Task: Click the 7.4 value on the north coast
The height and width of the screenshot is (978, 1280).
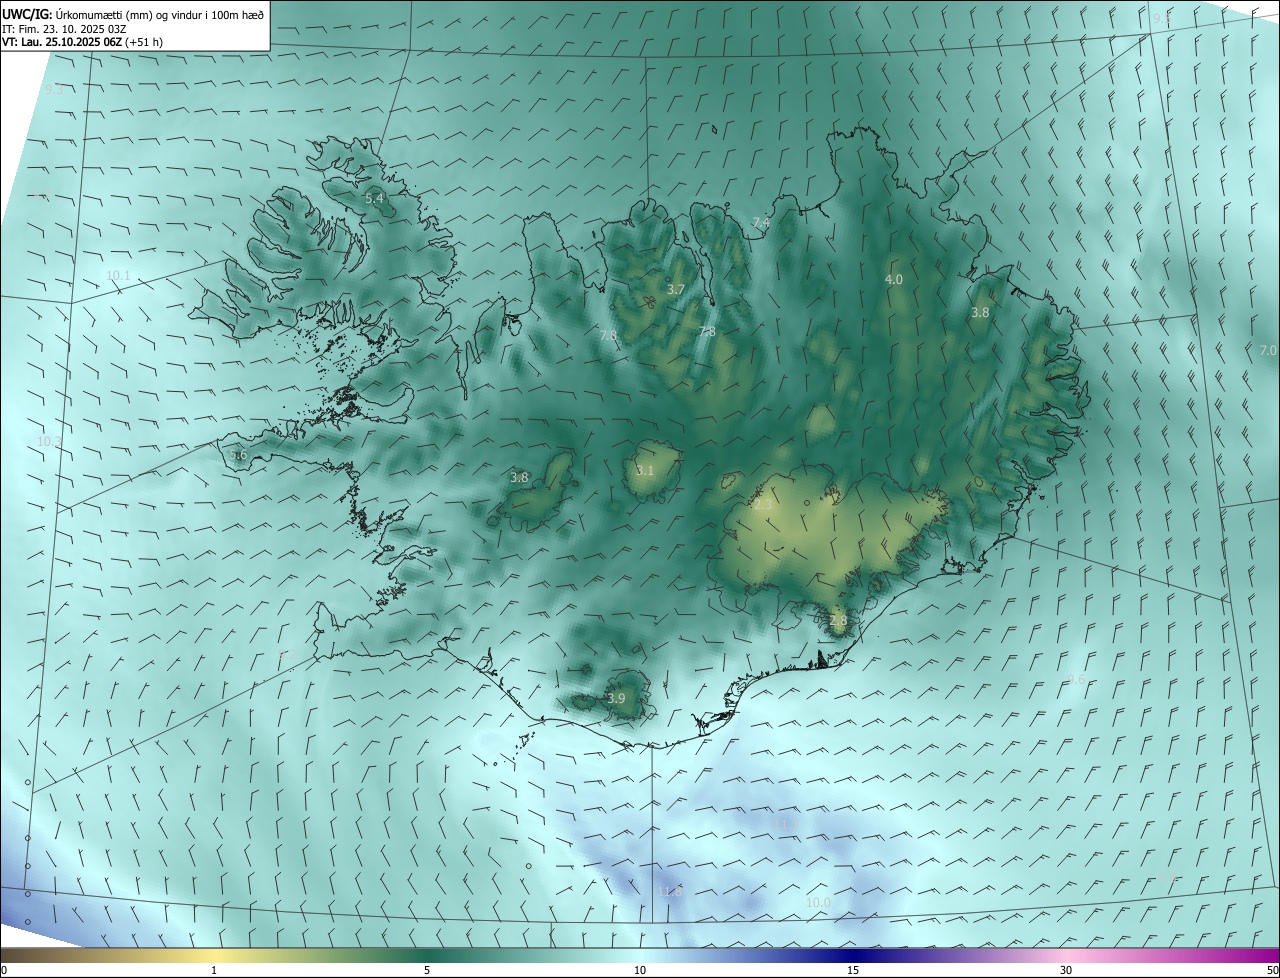Action: 761,222
